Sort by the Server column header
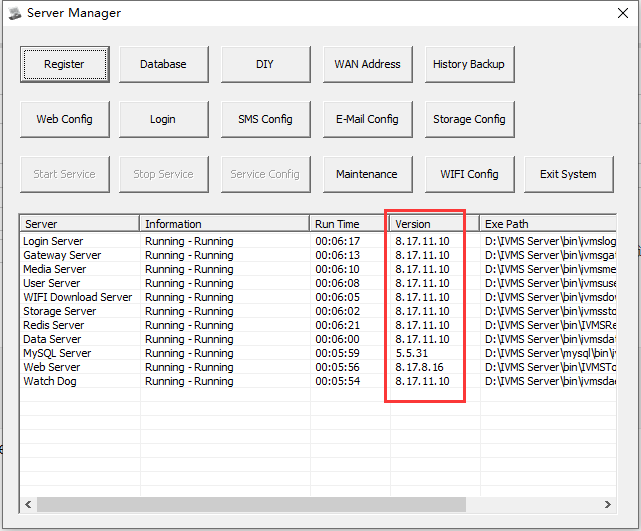The height and width of the screenshot is (531, 641). click(80, 224)
